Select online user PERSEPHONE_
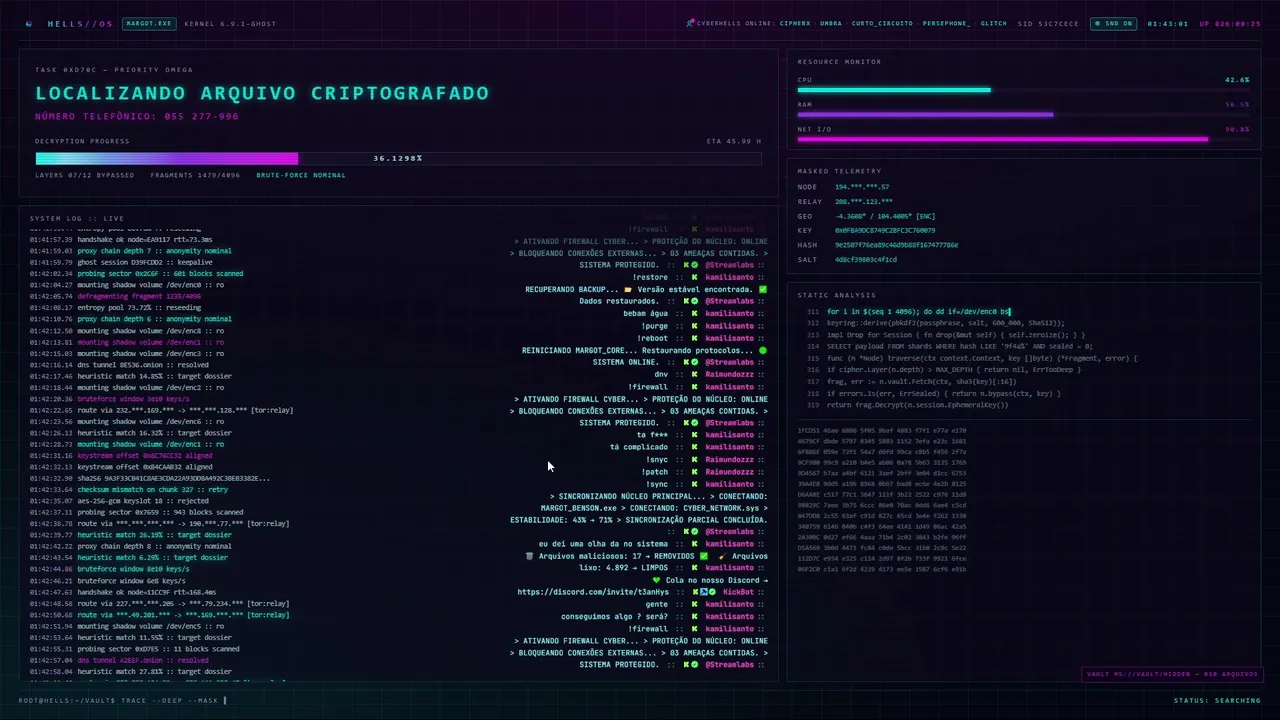The width and height of the screenshot is (1280, 720). click(x=947, y=23)
